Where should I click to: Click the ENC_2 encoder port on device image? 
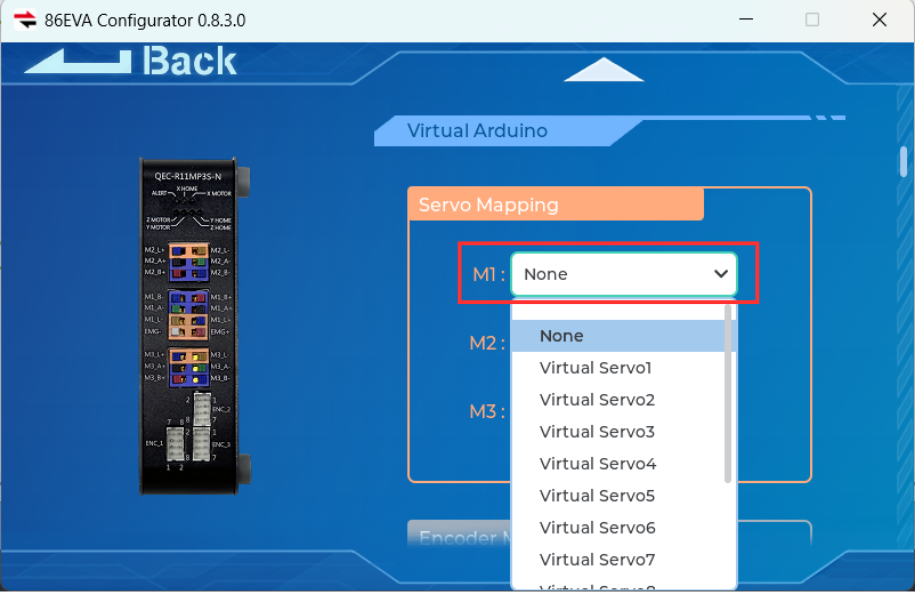click(202, 409)
